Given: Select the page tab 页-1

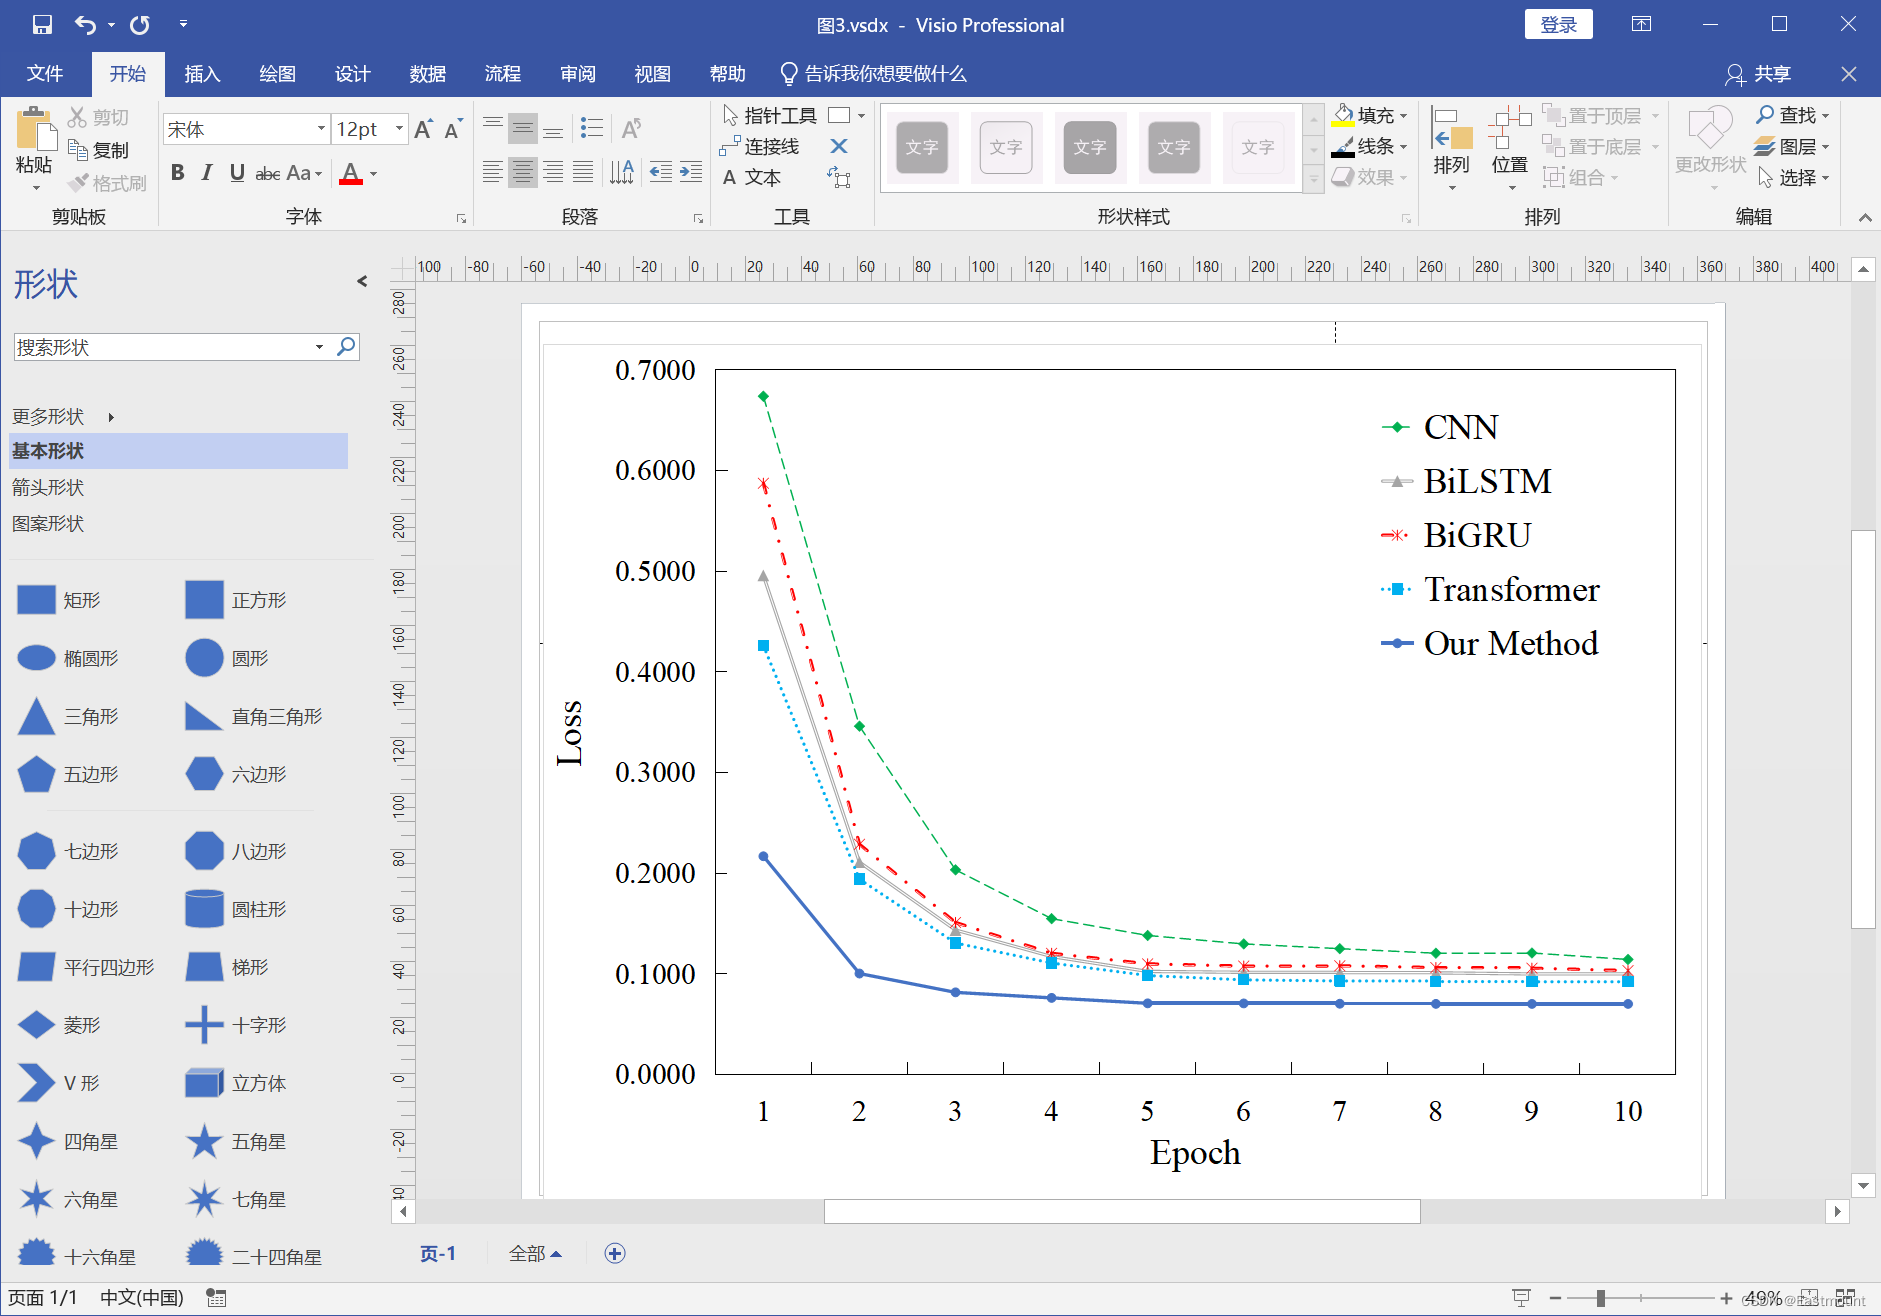Looking at the screenshot, I should point(438,1254).
